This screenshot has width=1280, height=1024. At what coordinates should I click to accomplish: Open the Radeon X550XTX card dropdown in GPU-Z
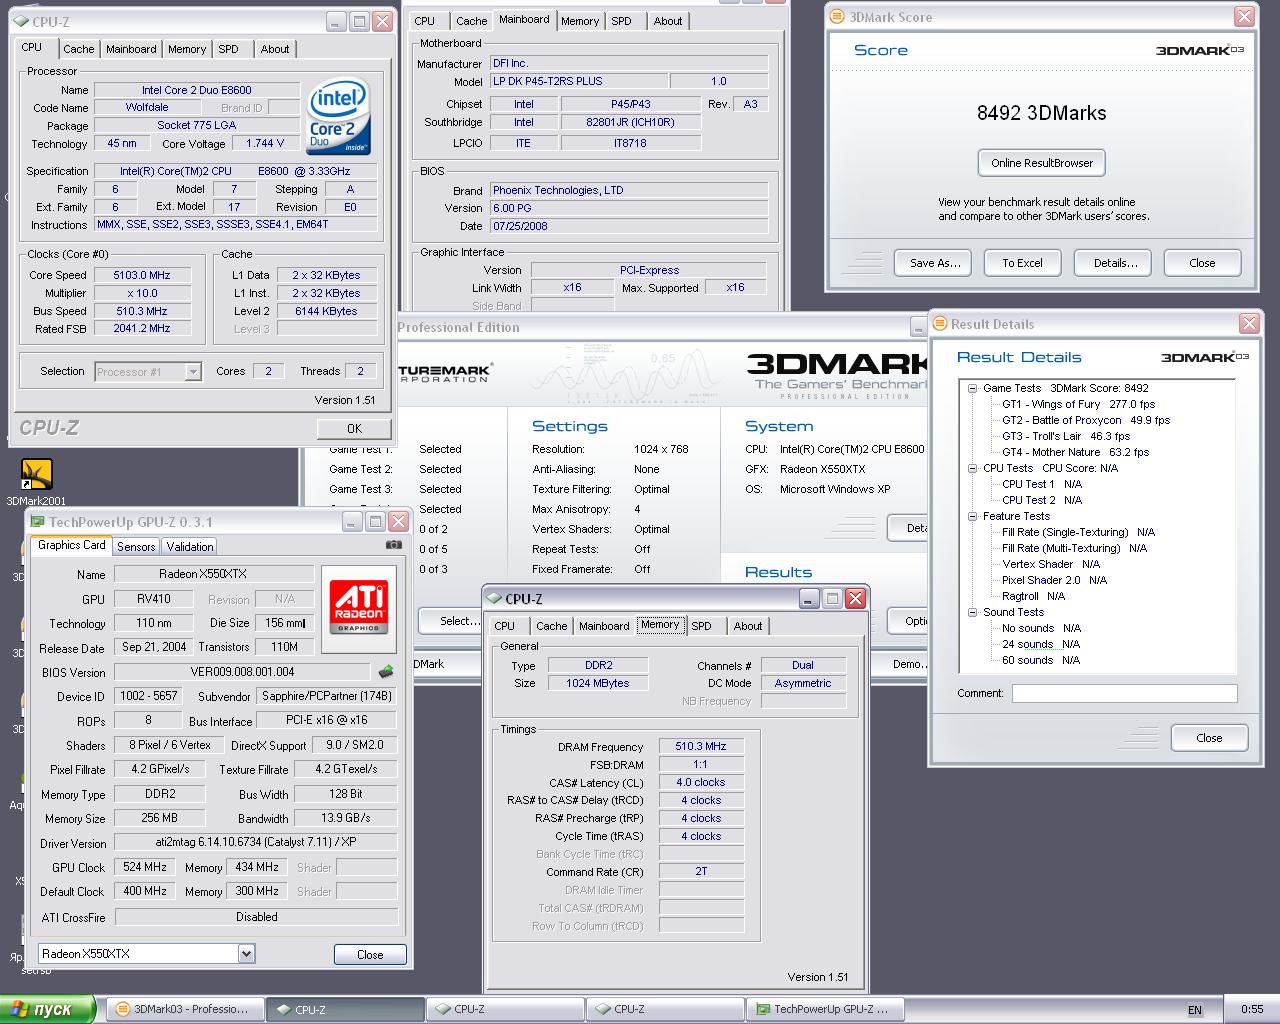(x=246, y=954)
